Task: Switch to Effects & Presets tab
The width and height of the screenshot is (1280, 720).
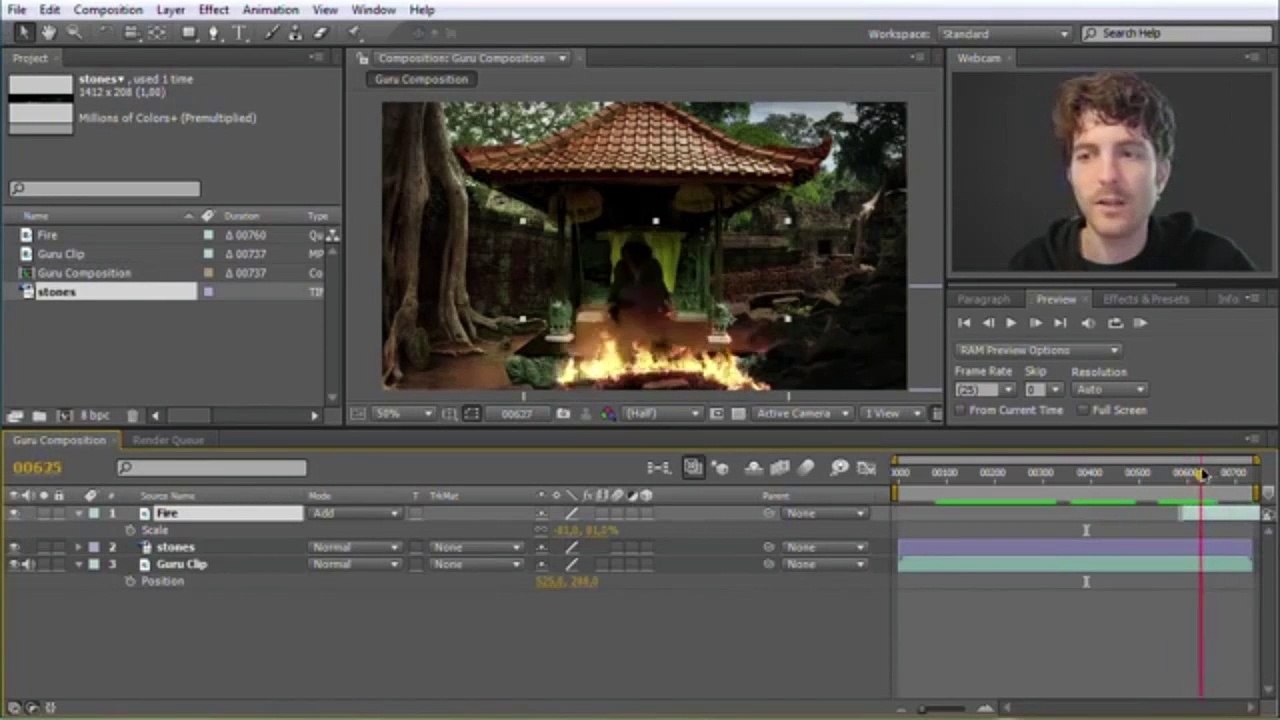Action: [1146, 299]
